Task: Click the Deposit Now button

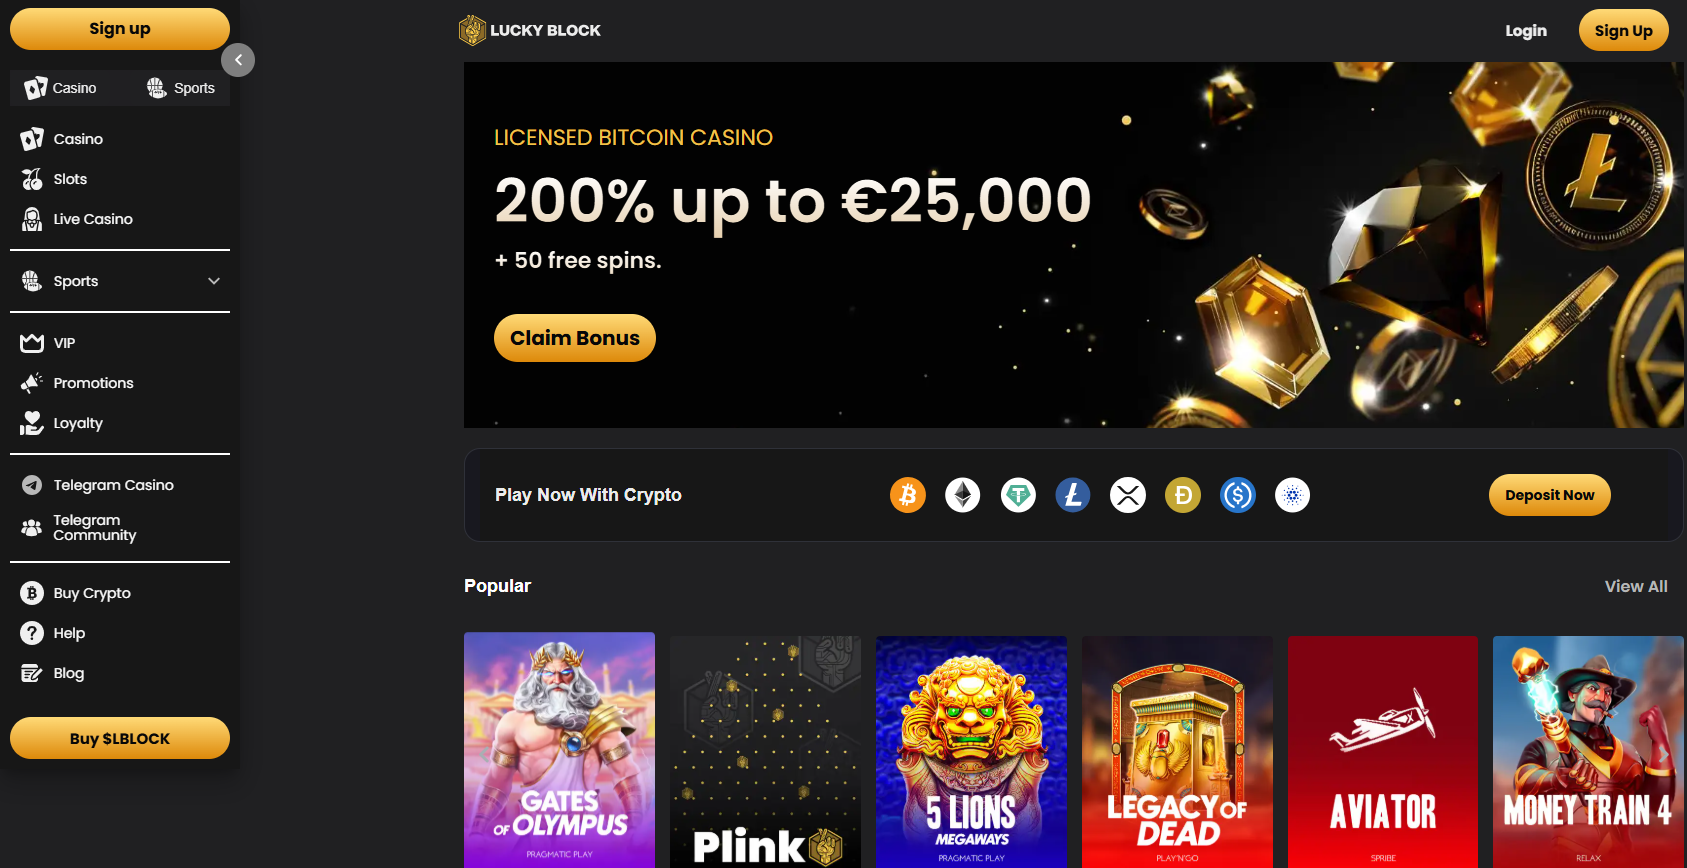Action: (x=1550, y=495)
